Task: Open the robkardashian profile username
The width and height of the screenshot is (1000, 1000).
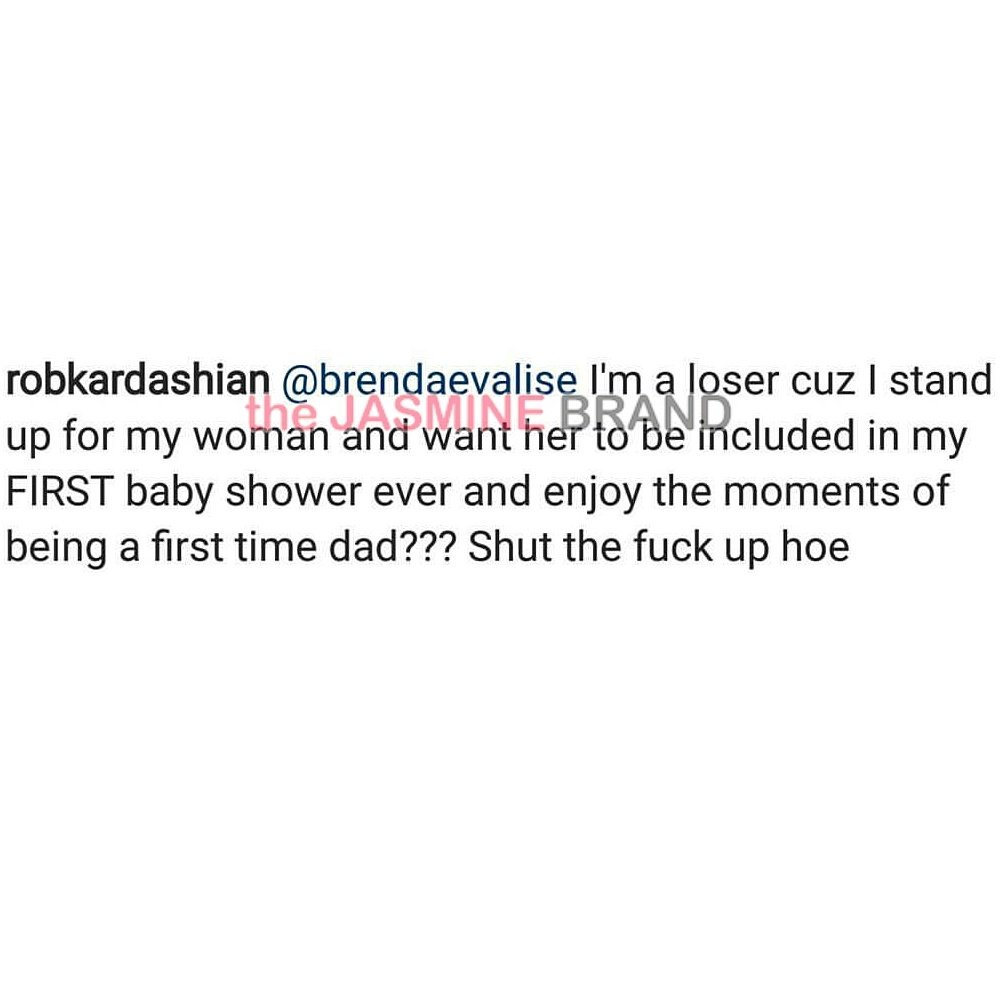Action: pyautogui.click(x=138, y=381)
